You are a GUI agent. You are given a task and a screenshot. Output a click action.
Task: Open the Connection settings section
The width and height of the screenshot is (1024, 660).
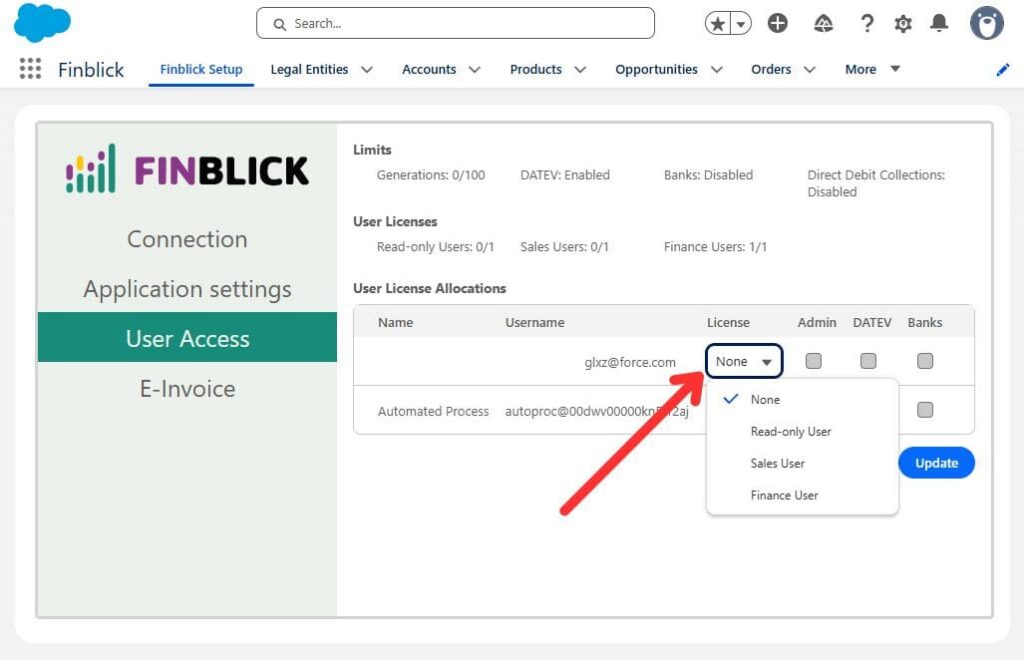pos(187,239)
